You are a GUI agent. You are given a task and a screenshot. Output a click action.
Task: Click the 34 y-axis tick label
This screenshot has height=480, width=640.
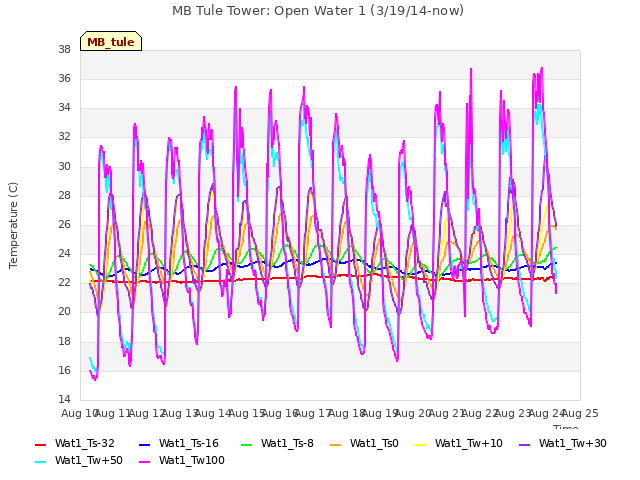pyautogui.click(x=64, y=107)
